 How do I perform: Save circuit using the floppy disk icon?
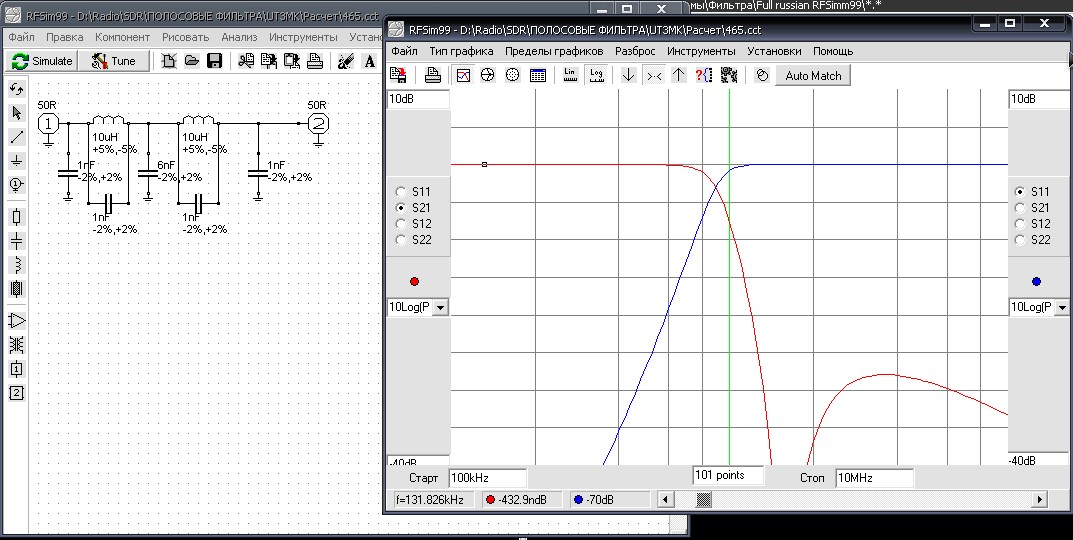tap(214, 61)
